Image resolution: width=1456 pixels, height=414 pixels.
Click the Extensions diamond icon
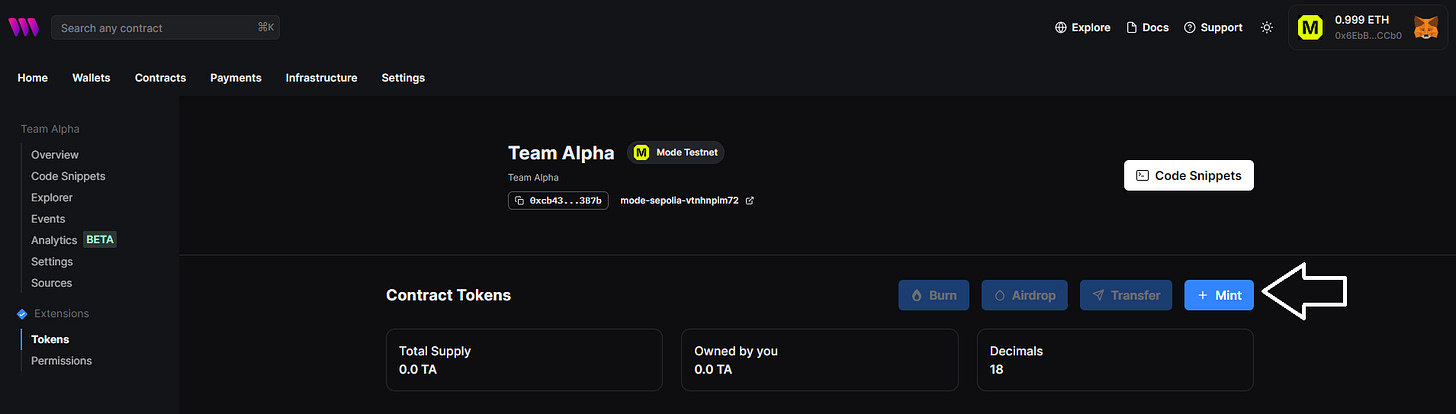coord(23,314)
